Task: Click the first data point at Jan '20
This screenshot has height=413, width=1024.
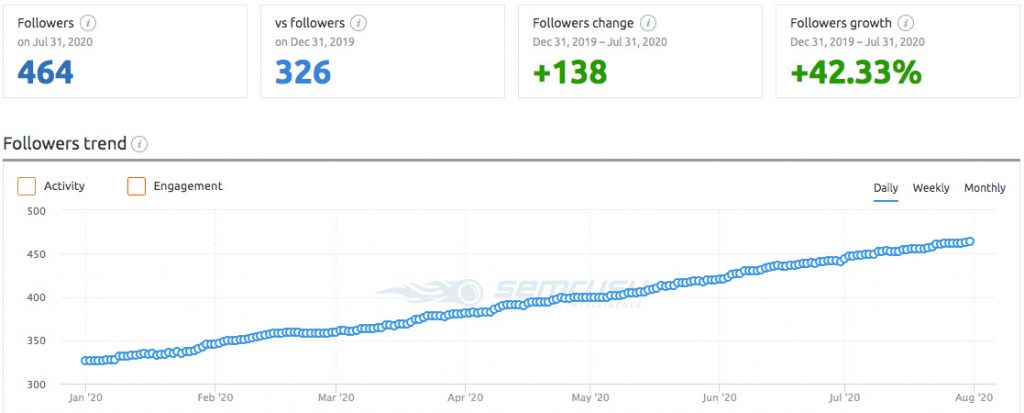Action: [86, 361]
